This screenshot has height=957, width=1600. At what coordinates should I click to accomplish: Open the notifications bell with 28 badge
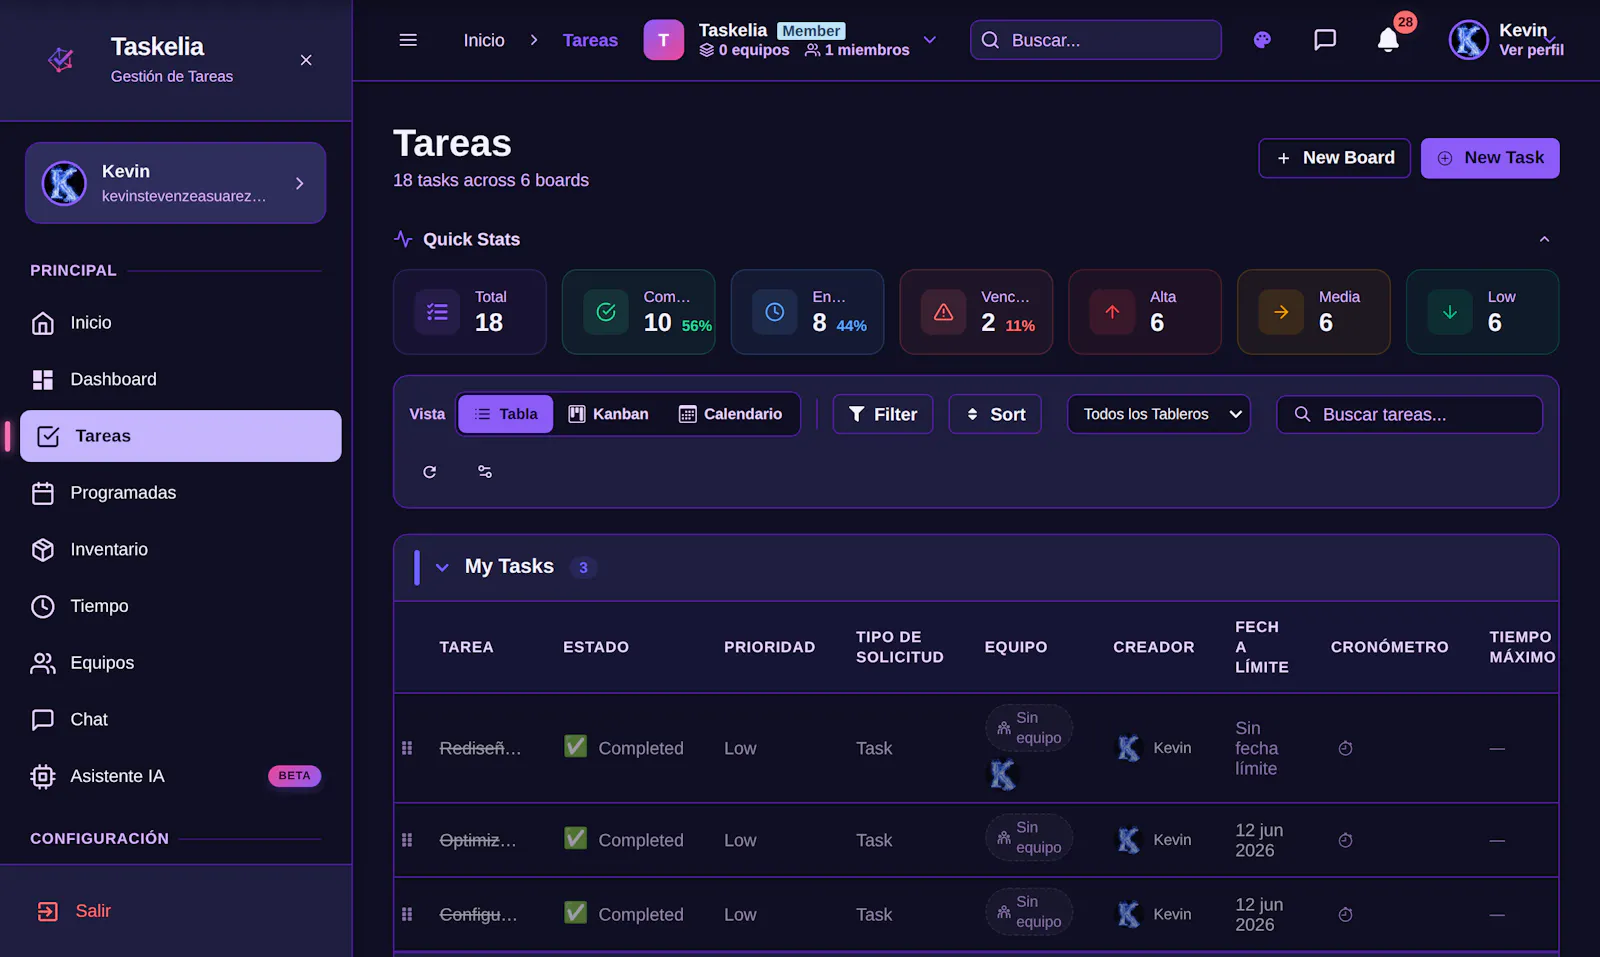point(1388,40)
